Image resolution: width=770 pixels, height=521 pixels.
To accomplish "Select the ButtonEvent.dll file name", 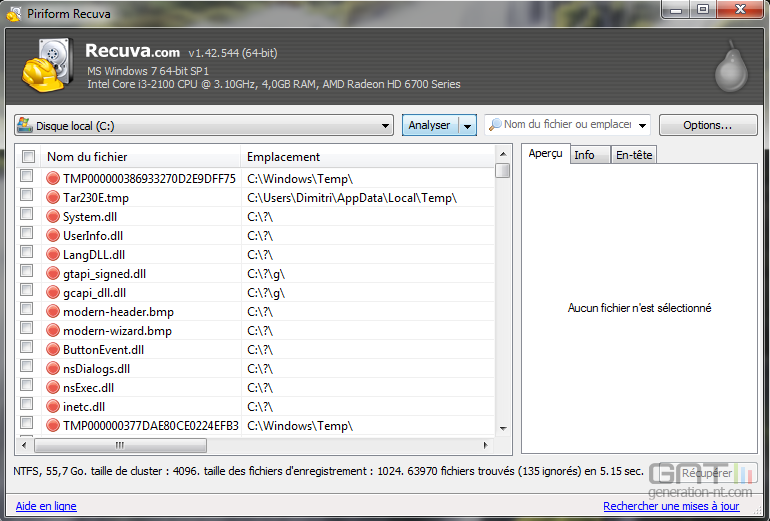I will click(x=104, y=350).
